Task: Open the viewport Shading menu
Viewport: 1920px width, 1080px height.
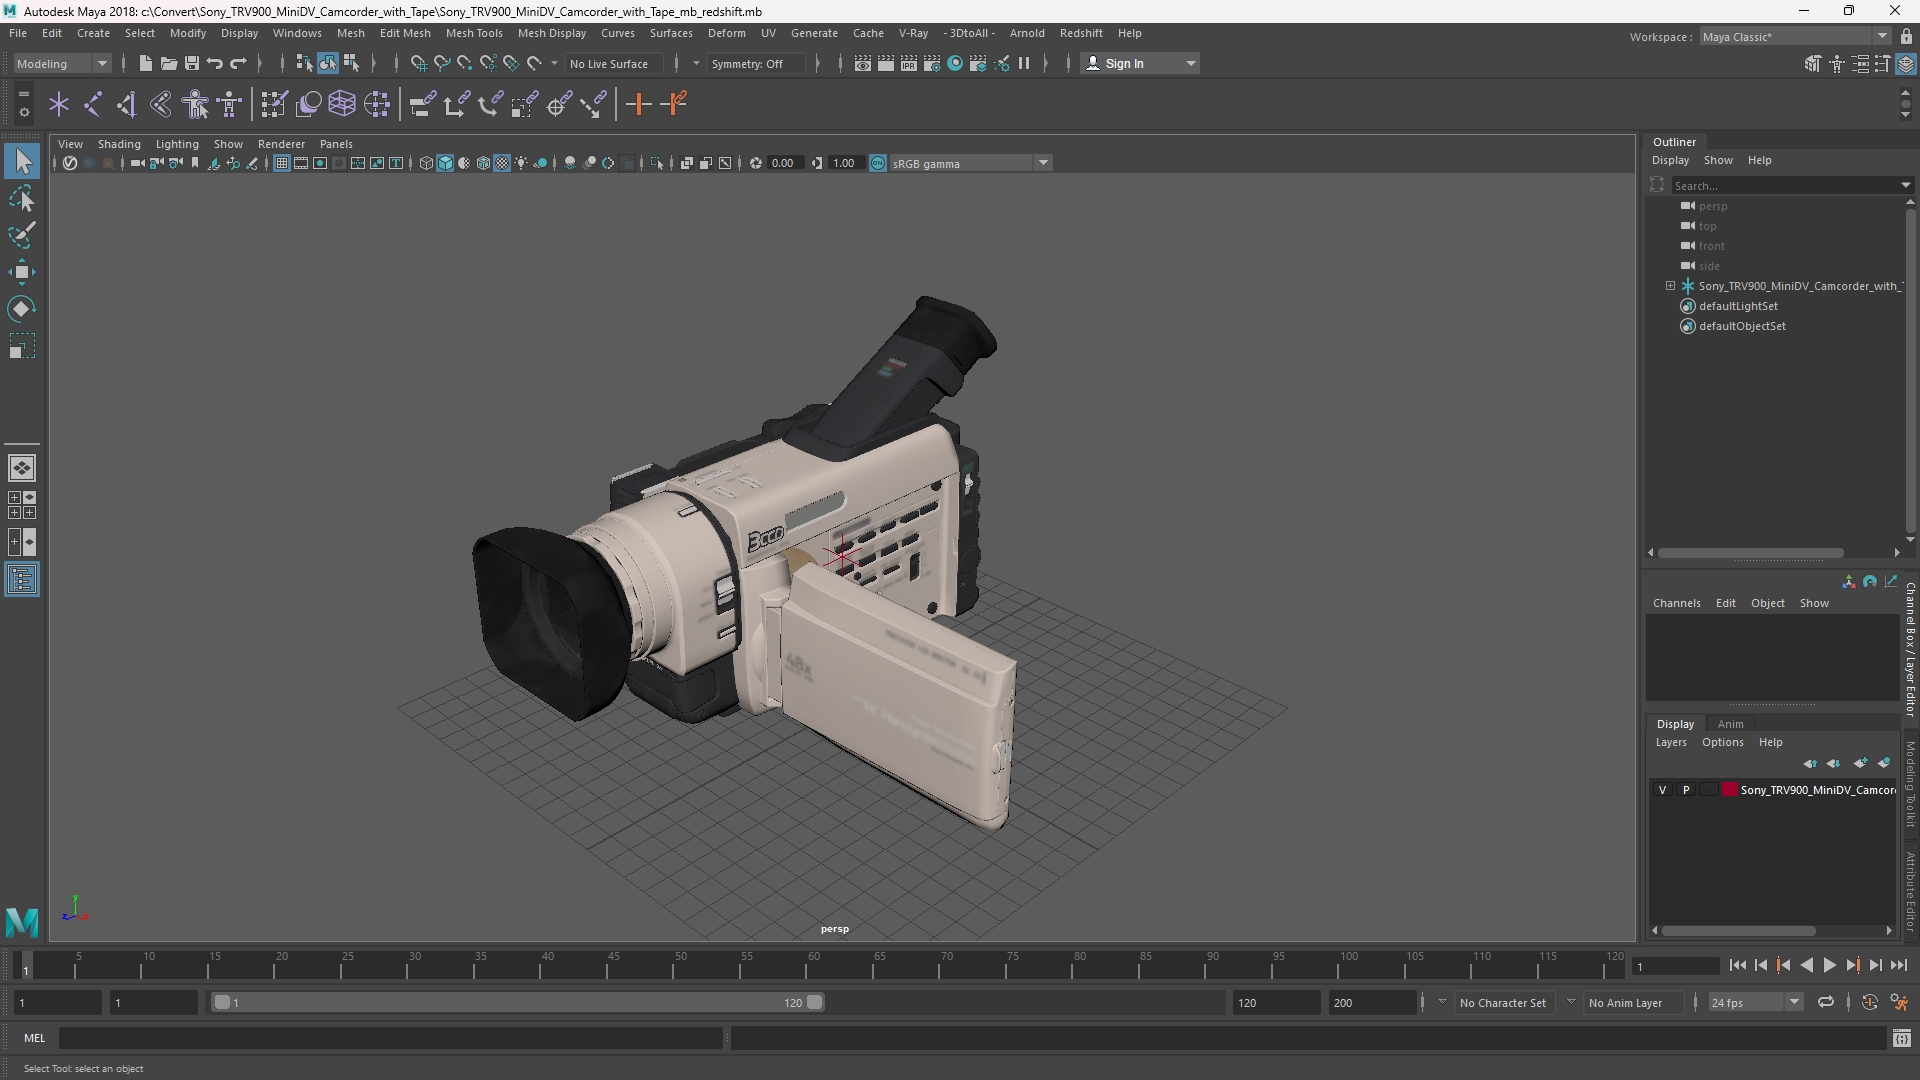Action: pyautogui.click(x=119, y=144)
